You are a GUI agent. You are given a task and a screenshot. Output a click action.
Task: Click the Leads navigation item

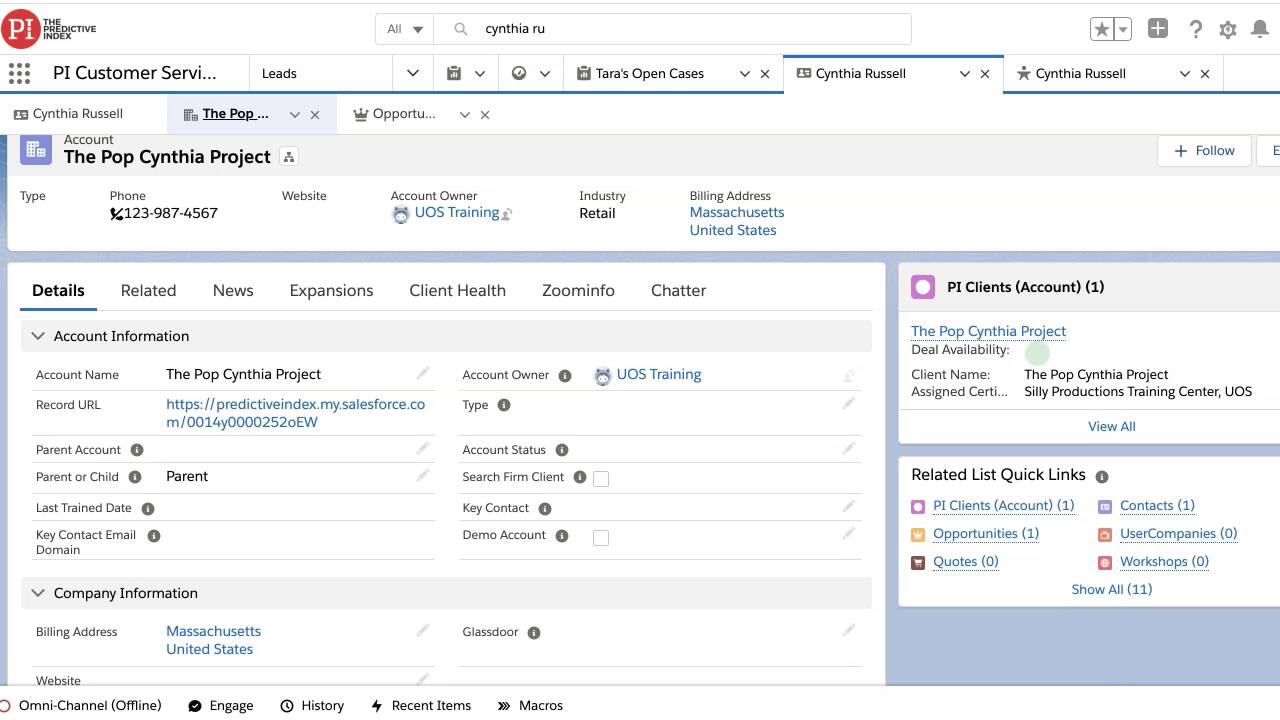point(279,73)
